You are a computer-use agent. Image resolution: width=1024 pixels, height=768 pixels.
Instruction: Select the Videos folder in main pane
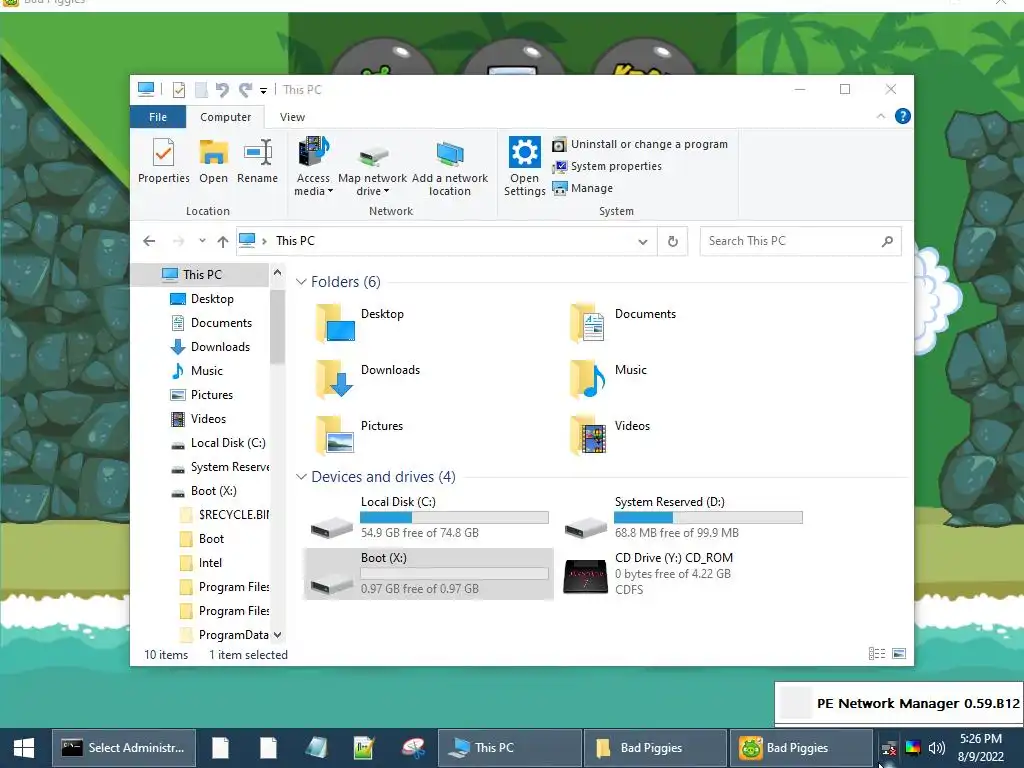coord(611,434)
